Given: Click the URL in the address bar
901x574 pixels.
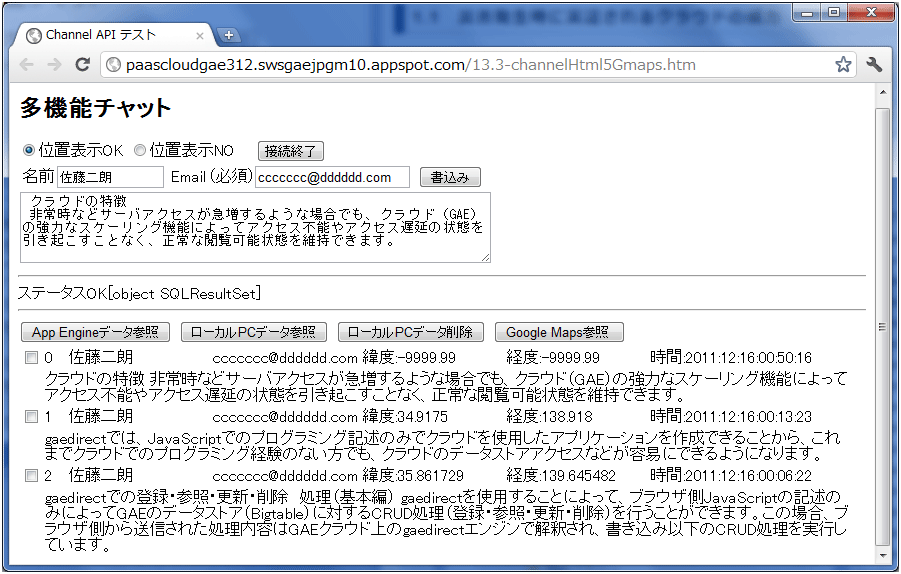Looking at the screenshot, I should (x=411, y=65).
